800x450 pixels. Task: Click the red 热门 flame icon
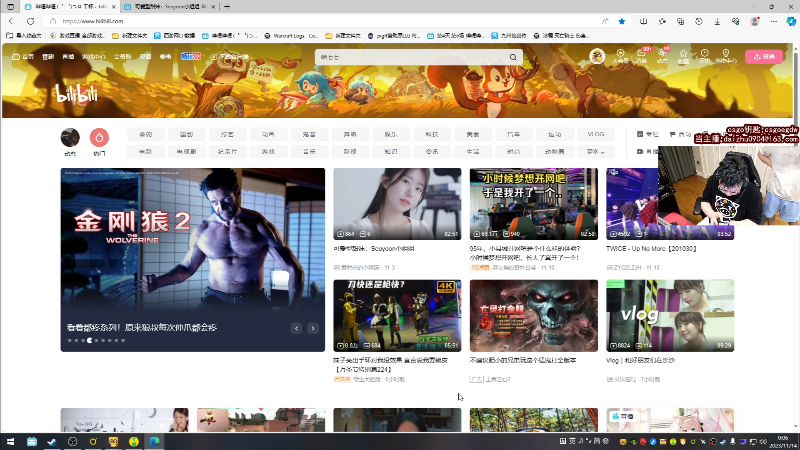[99, 138]
